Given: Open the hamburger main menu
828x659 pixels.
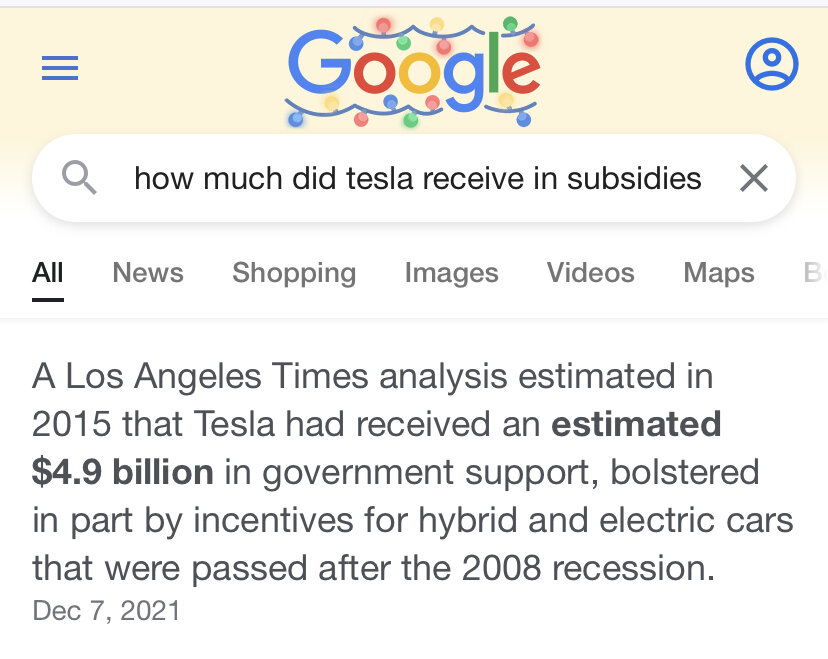Looking at the screenshot, I should pos(60,68).
